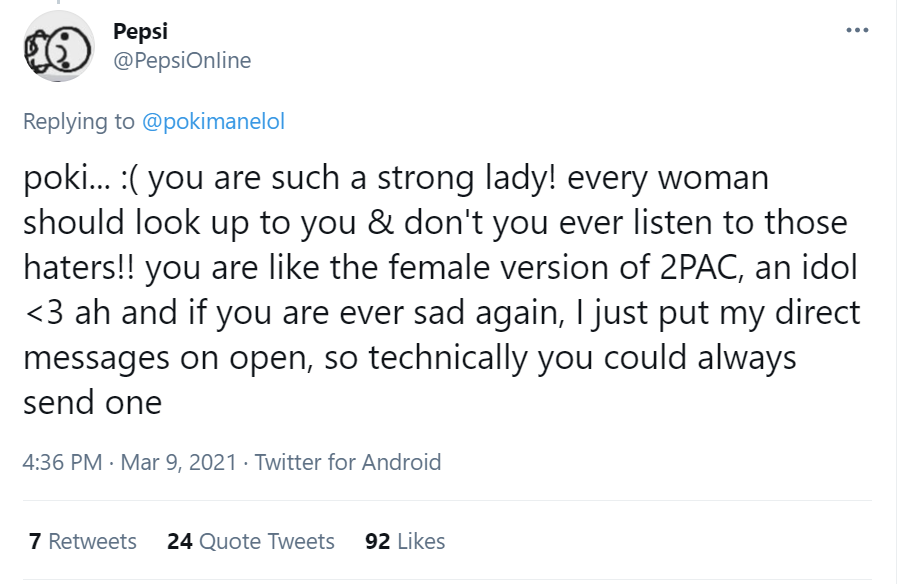Viewport: 898px width, 584px height.
Task: Click "send one" at the tweet's end
Action: coord(92,403)
